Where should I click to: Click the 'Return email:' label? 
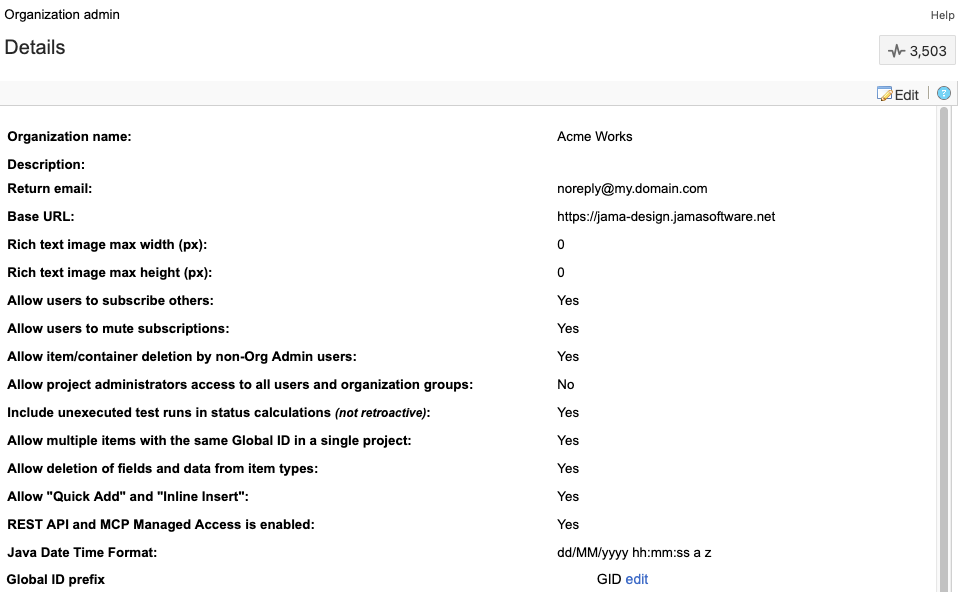click(x=50, y=188)
